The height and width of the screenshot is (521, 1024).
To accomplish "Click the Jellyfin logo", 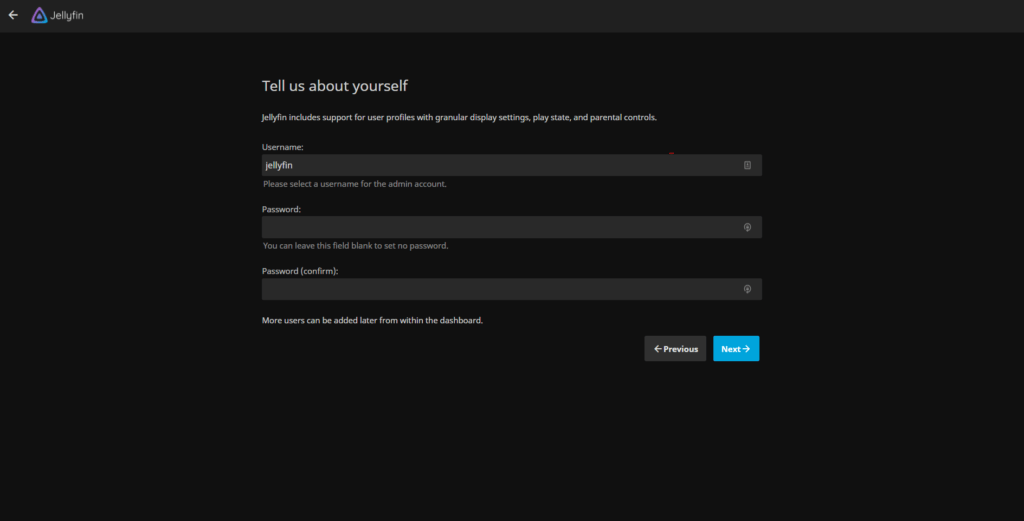I will (x=57, y=15).
